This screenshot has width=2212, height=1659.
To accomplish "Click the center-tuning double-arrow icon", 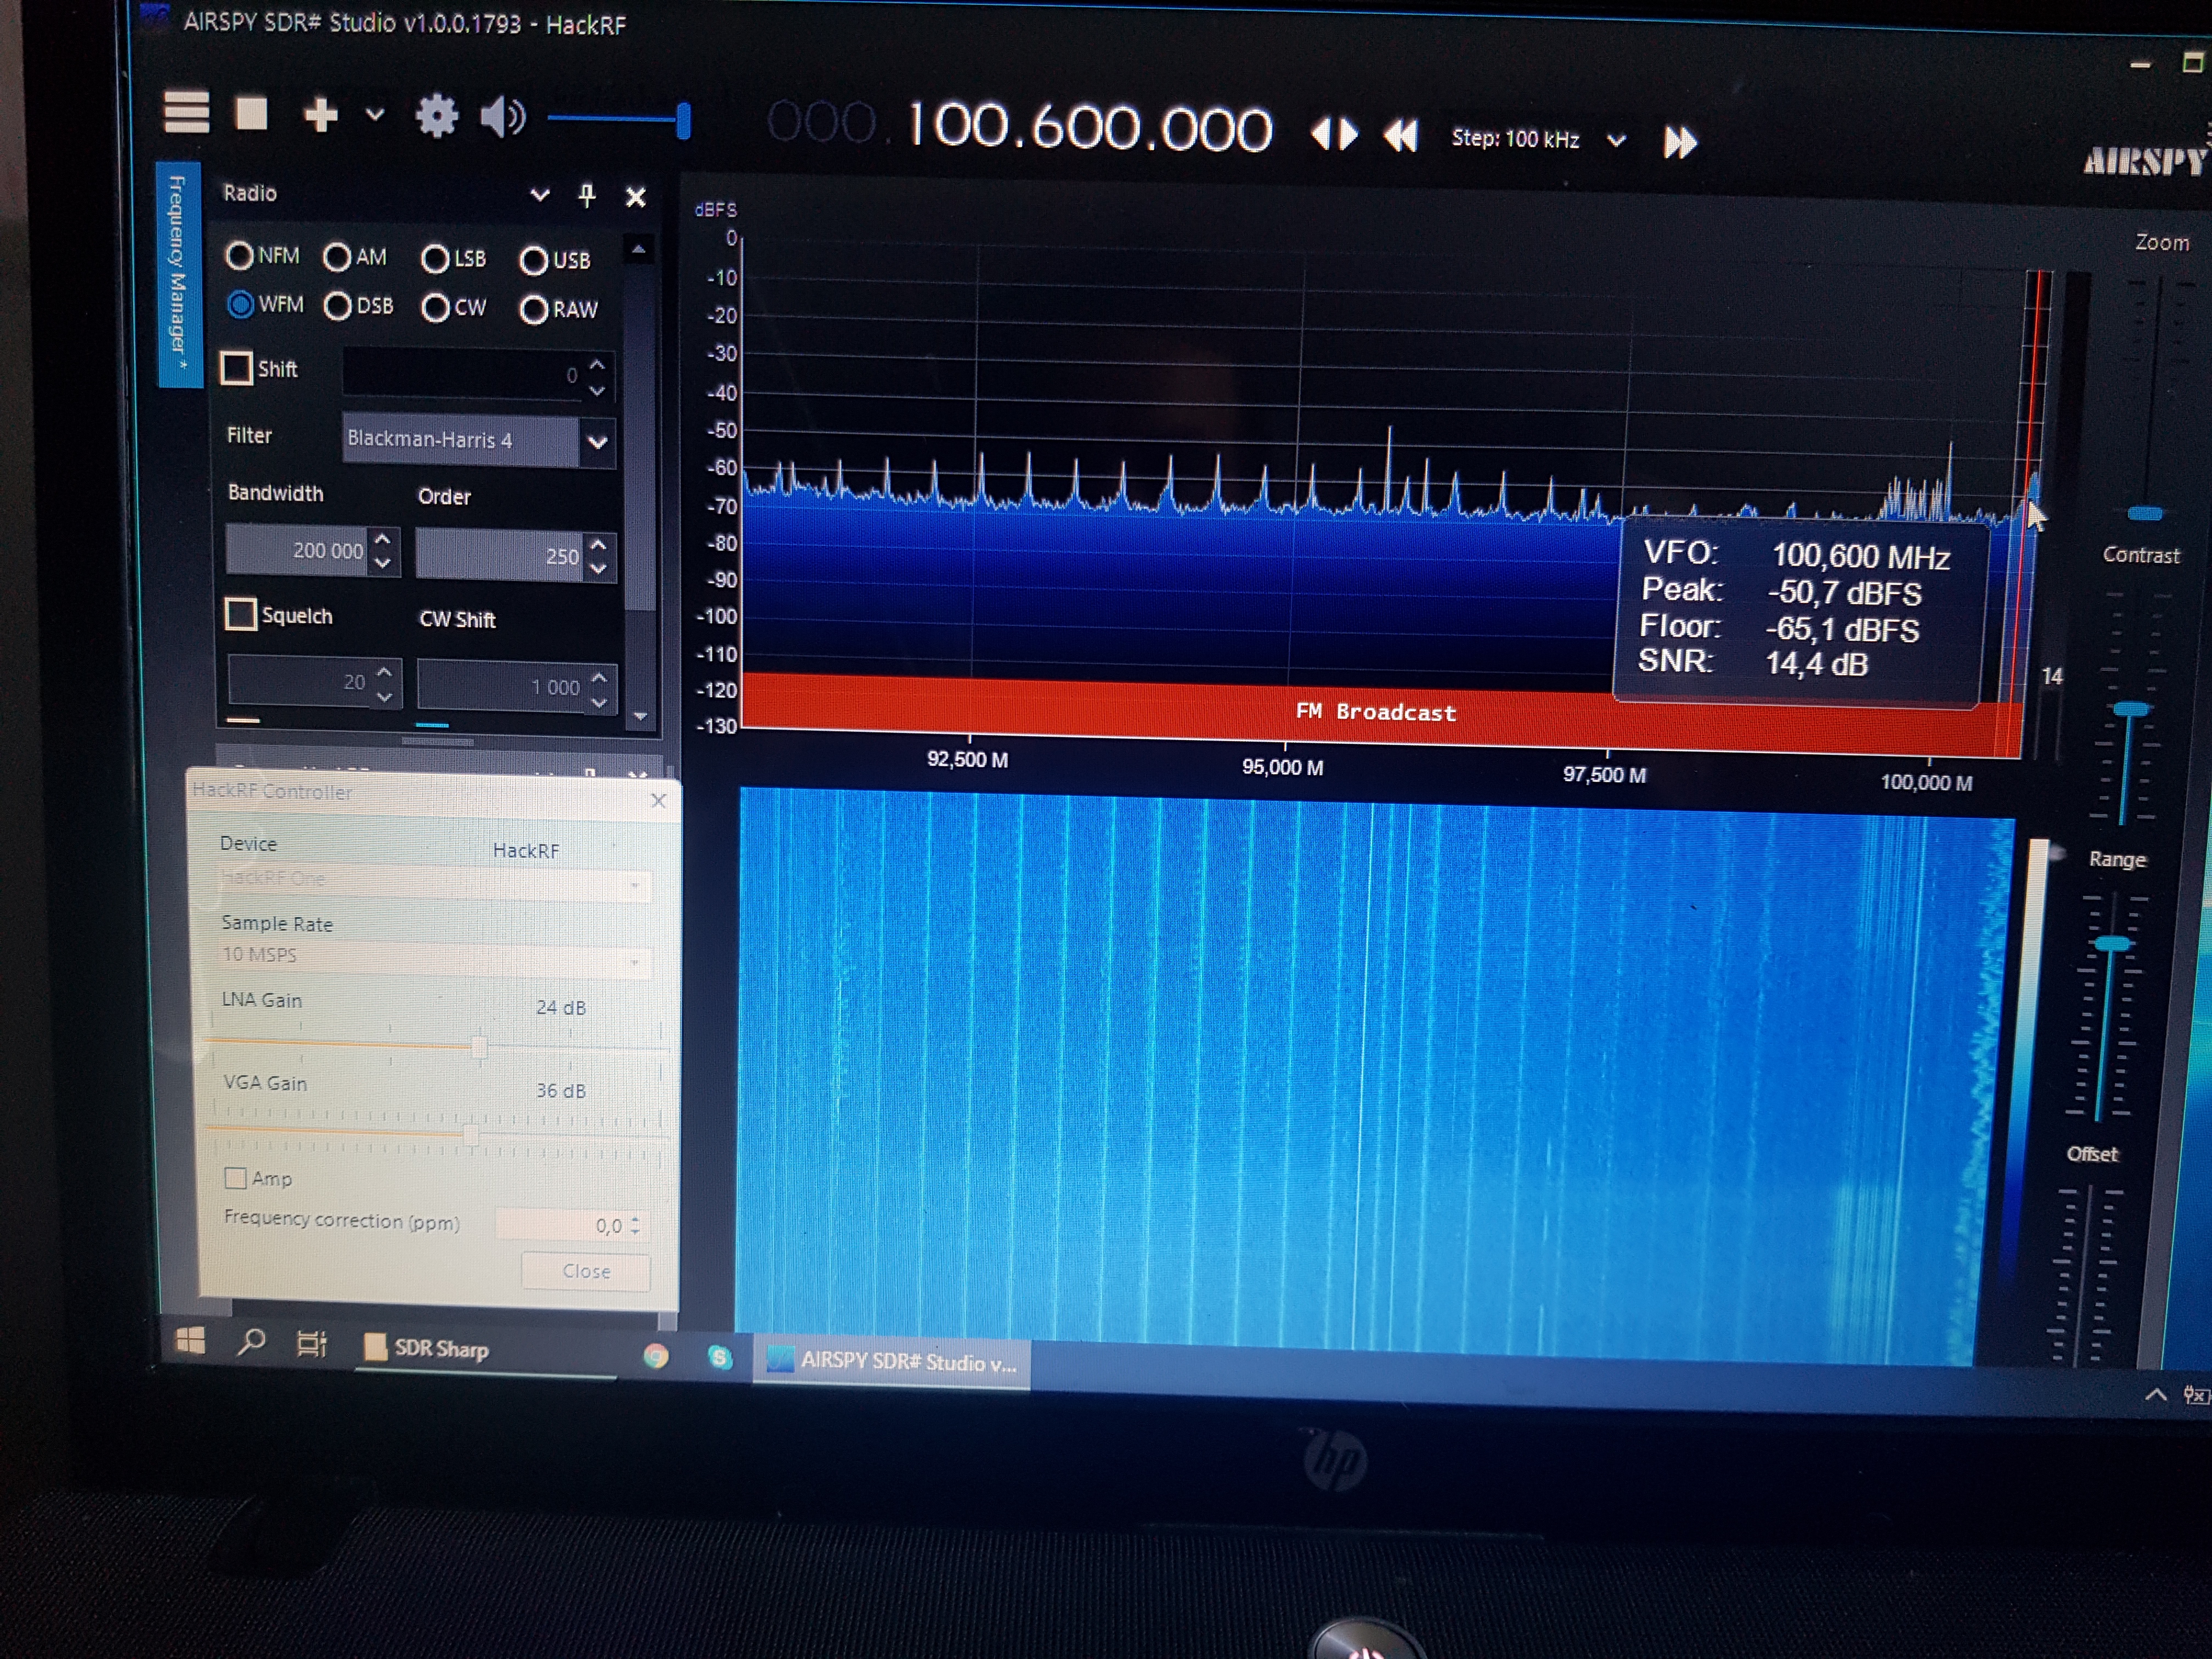I will point(1334,134).
